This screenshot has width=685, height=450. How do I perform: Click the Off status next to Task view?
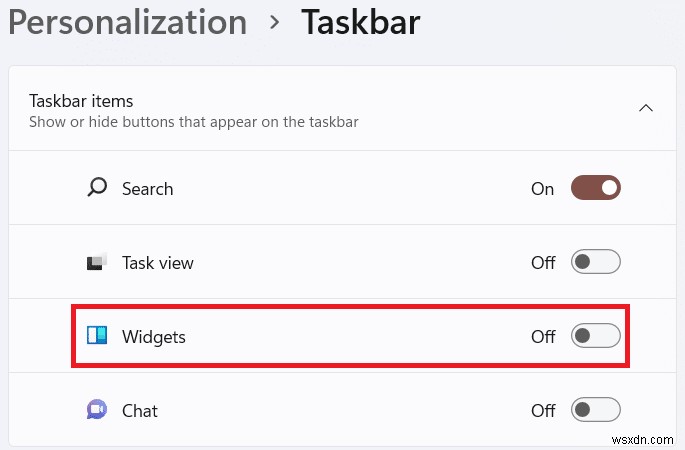point(542,263)
